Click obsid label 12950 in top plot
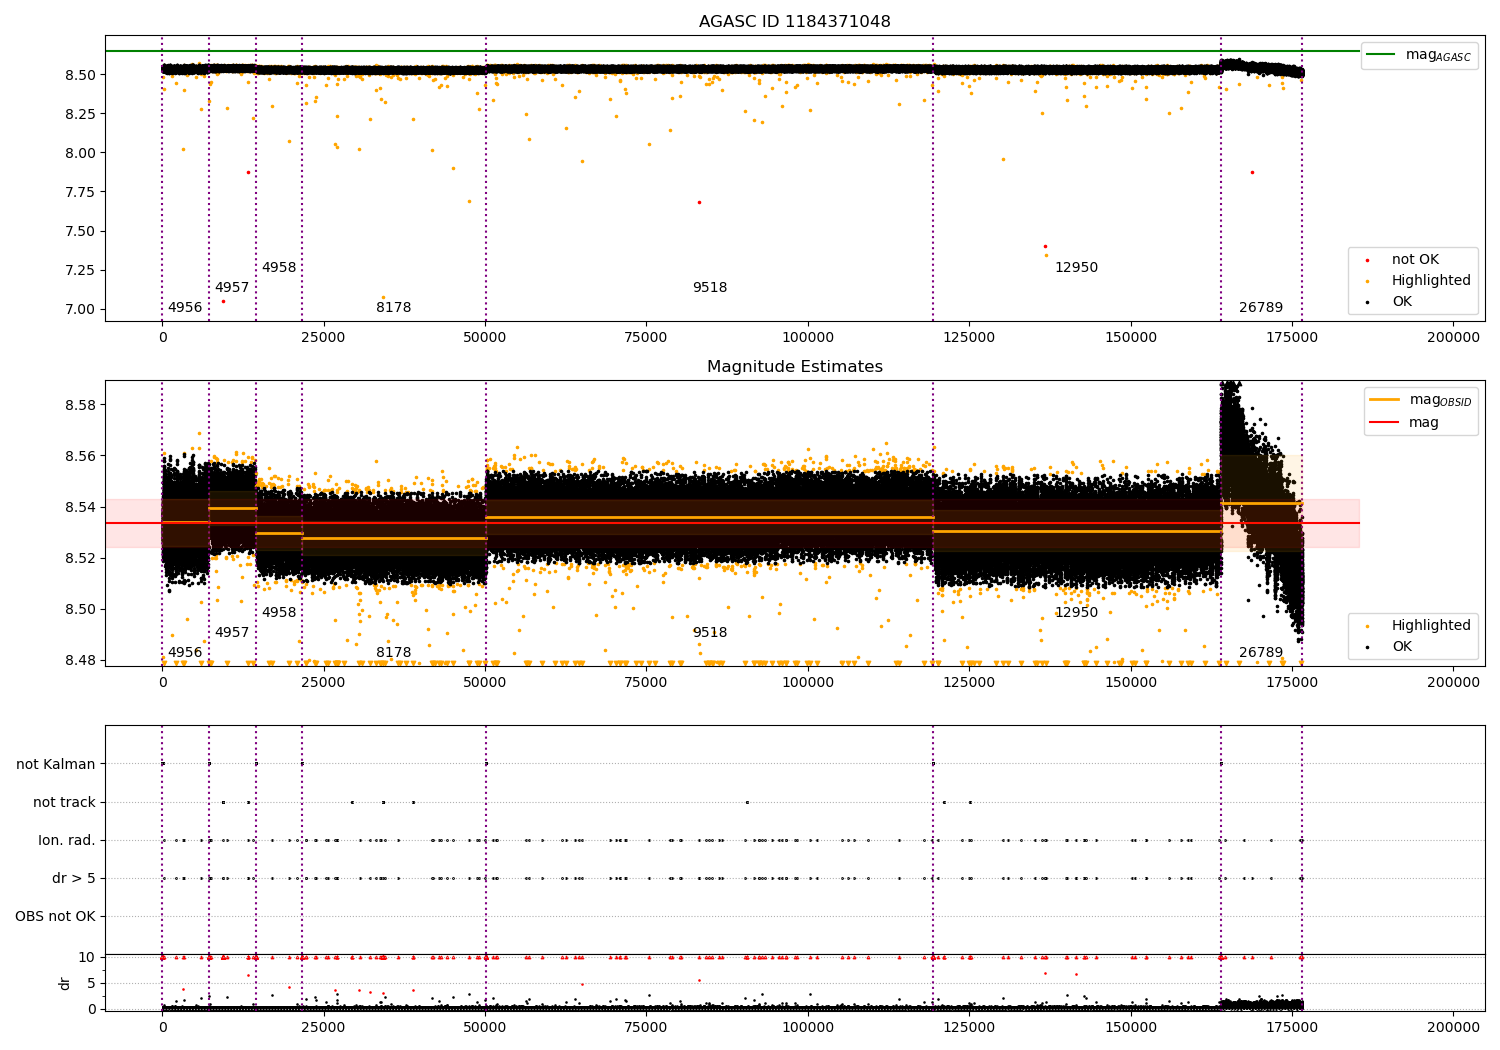Screen dimensions: 1500x1050 point(1076,268)
